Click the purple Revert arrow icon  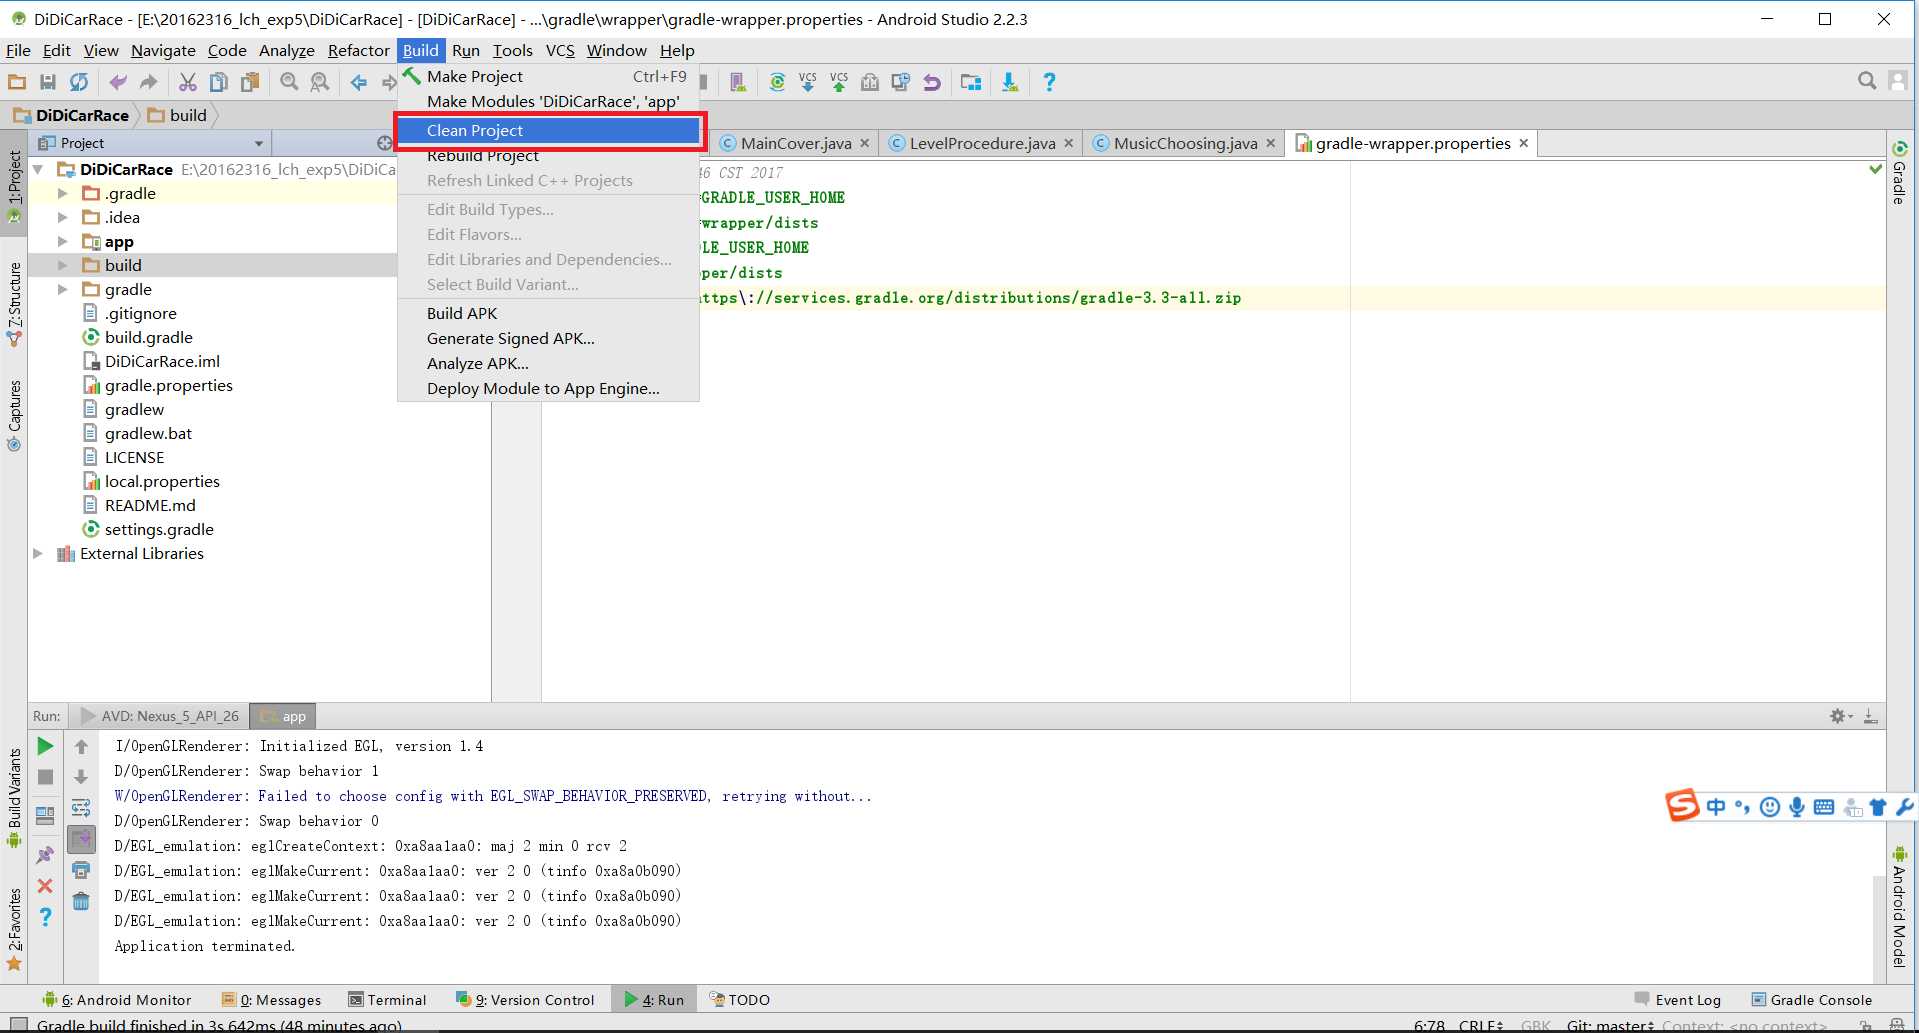click(932, 82)
